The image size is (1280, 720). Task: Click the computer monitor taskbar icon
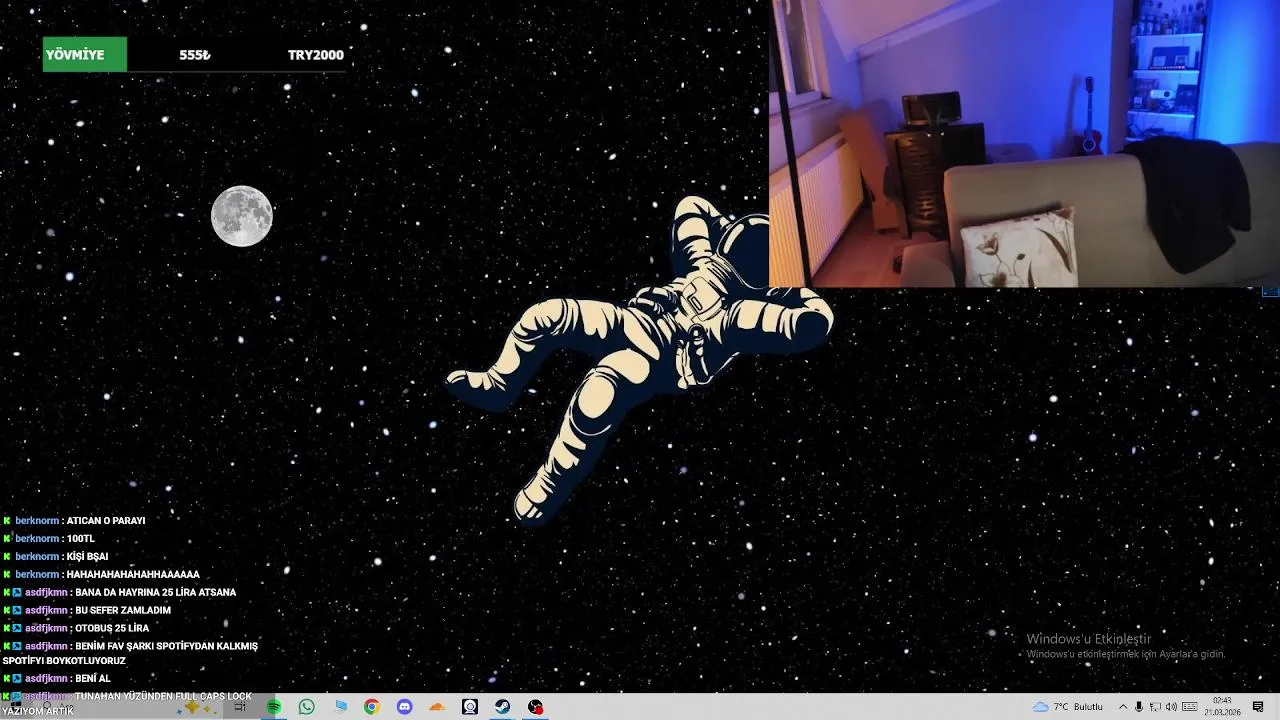pos(340,707)
